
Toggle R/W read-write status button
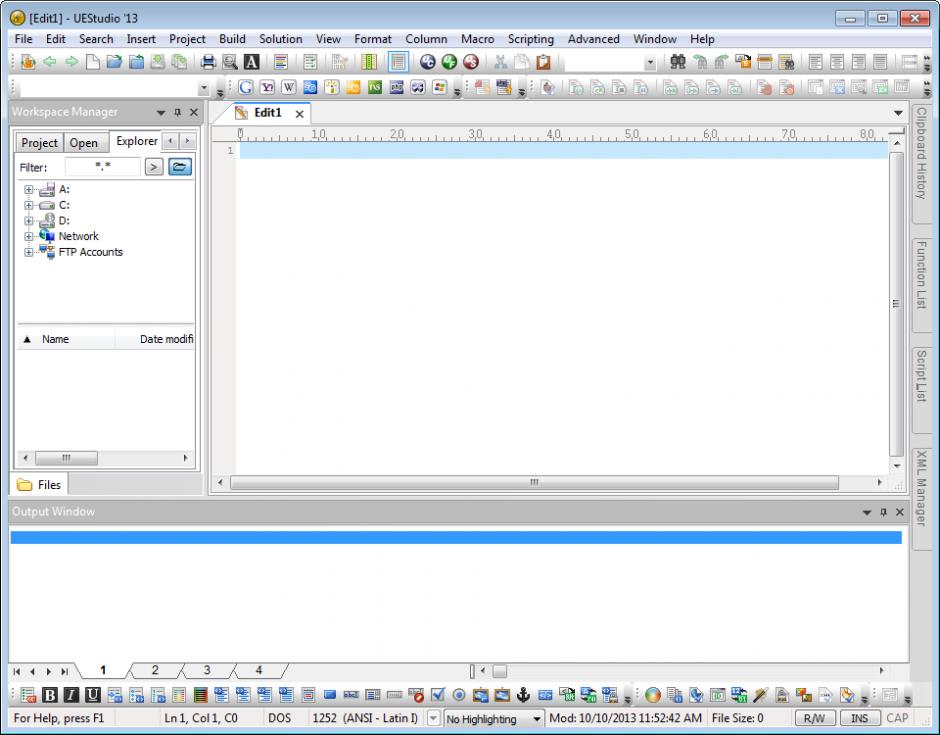(814, 718)
